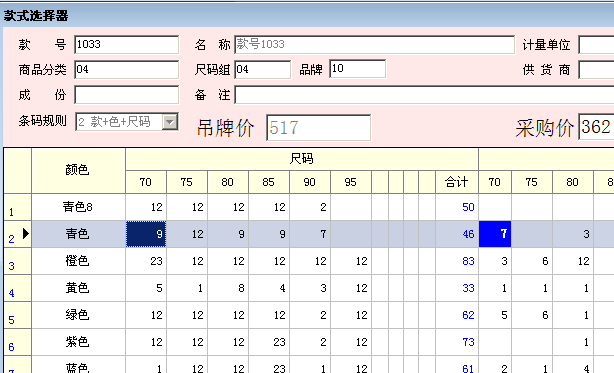
Task: Click the 橙色 row size-70 cell showing 23
Action: (146, 261)
